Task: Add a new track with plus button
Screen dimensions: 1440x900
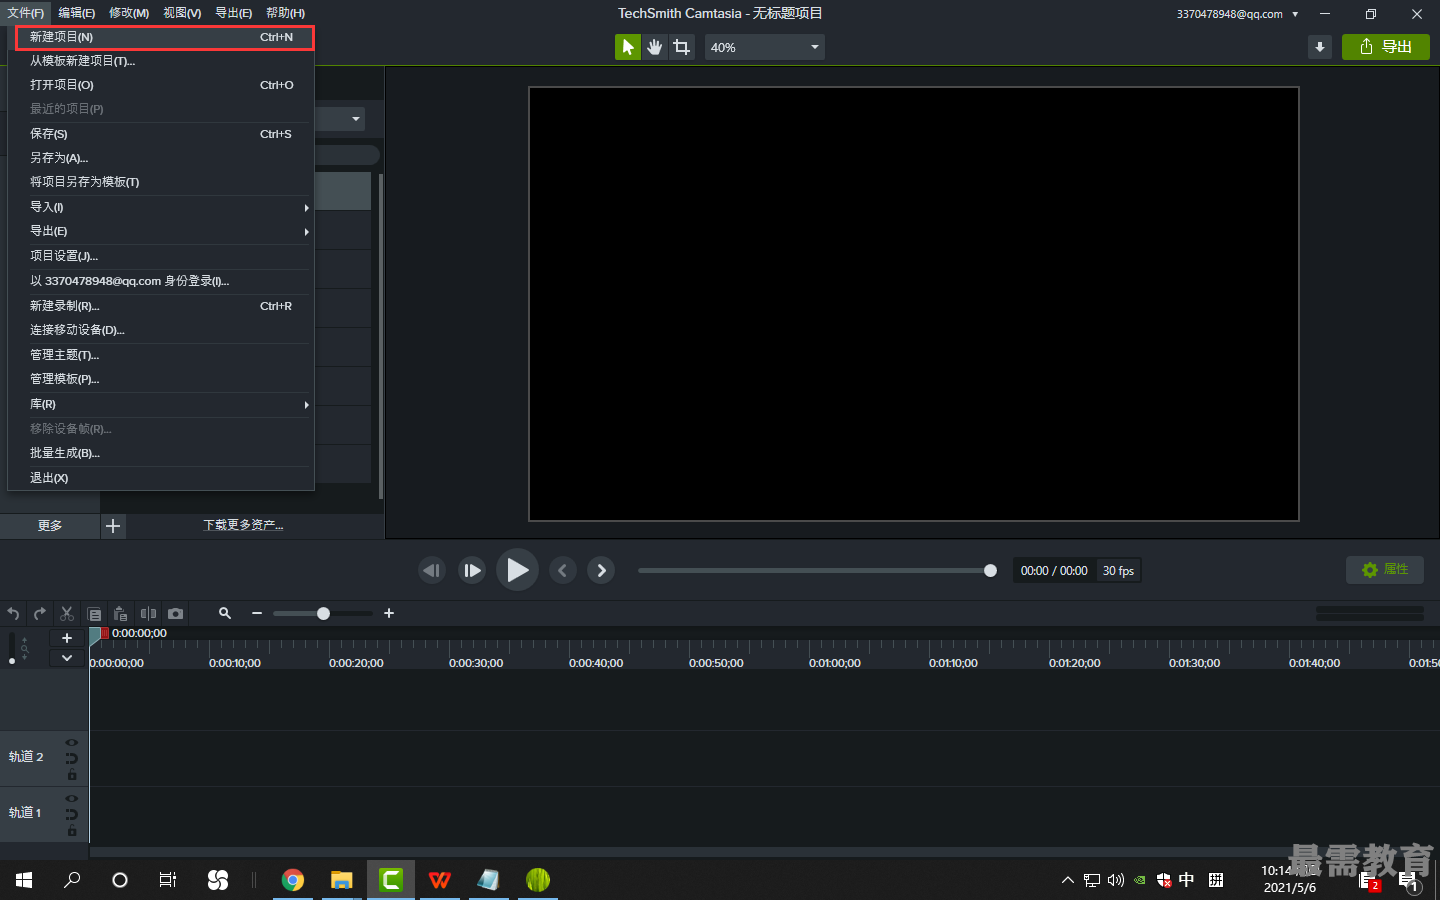Action: point(67,638)
